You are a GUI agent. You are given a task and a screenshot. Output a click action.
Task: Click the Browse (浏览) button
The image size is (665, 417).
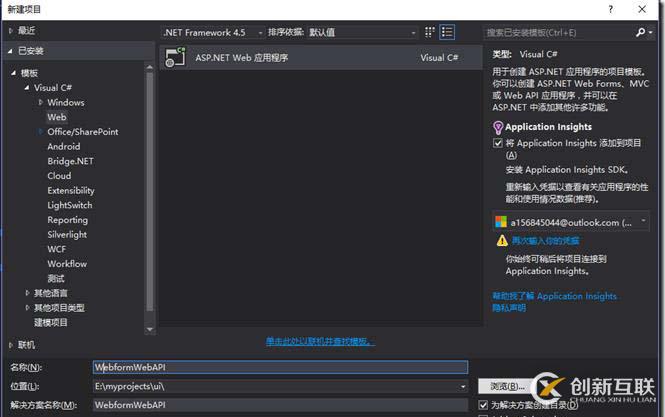click(x=507, y=386)
